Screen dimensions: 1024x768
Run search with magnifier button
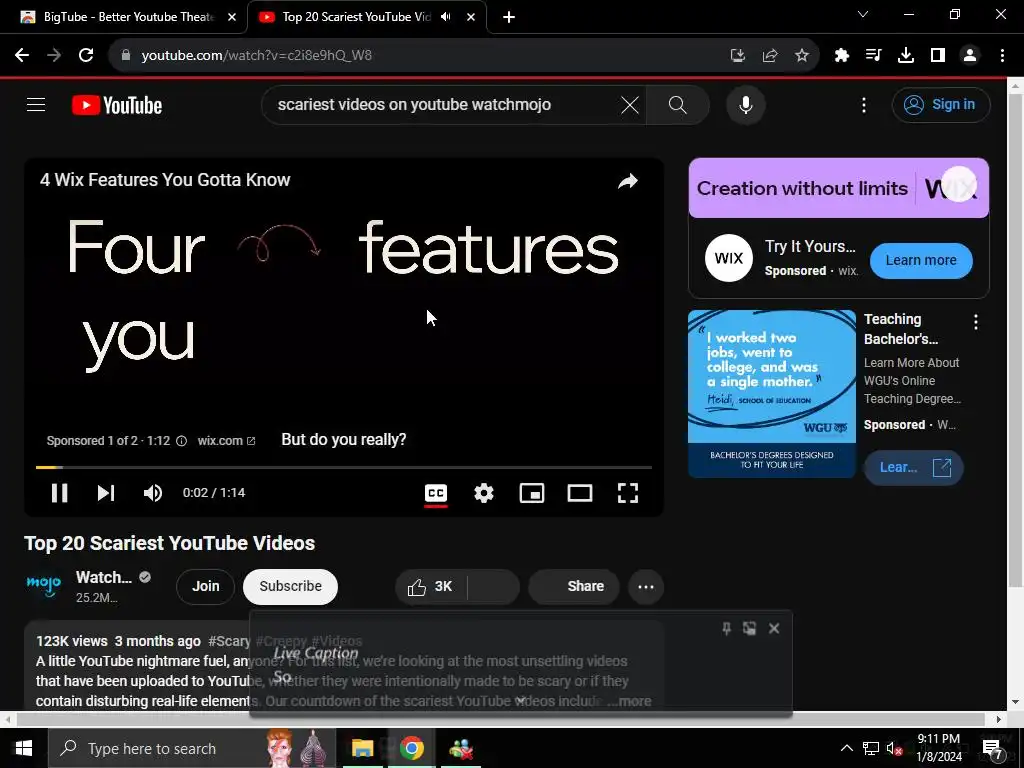click(x=678, y=105)
